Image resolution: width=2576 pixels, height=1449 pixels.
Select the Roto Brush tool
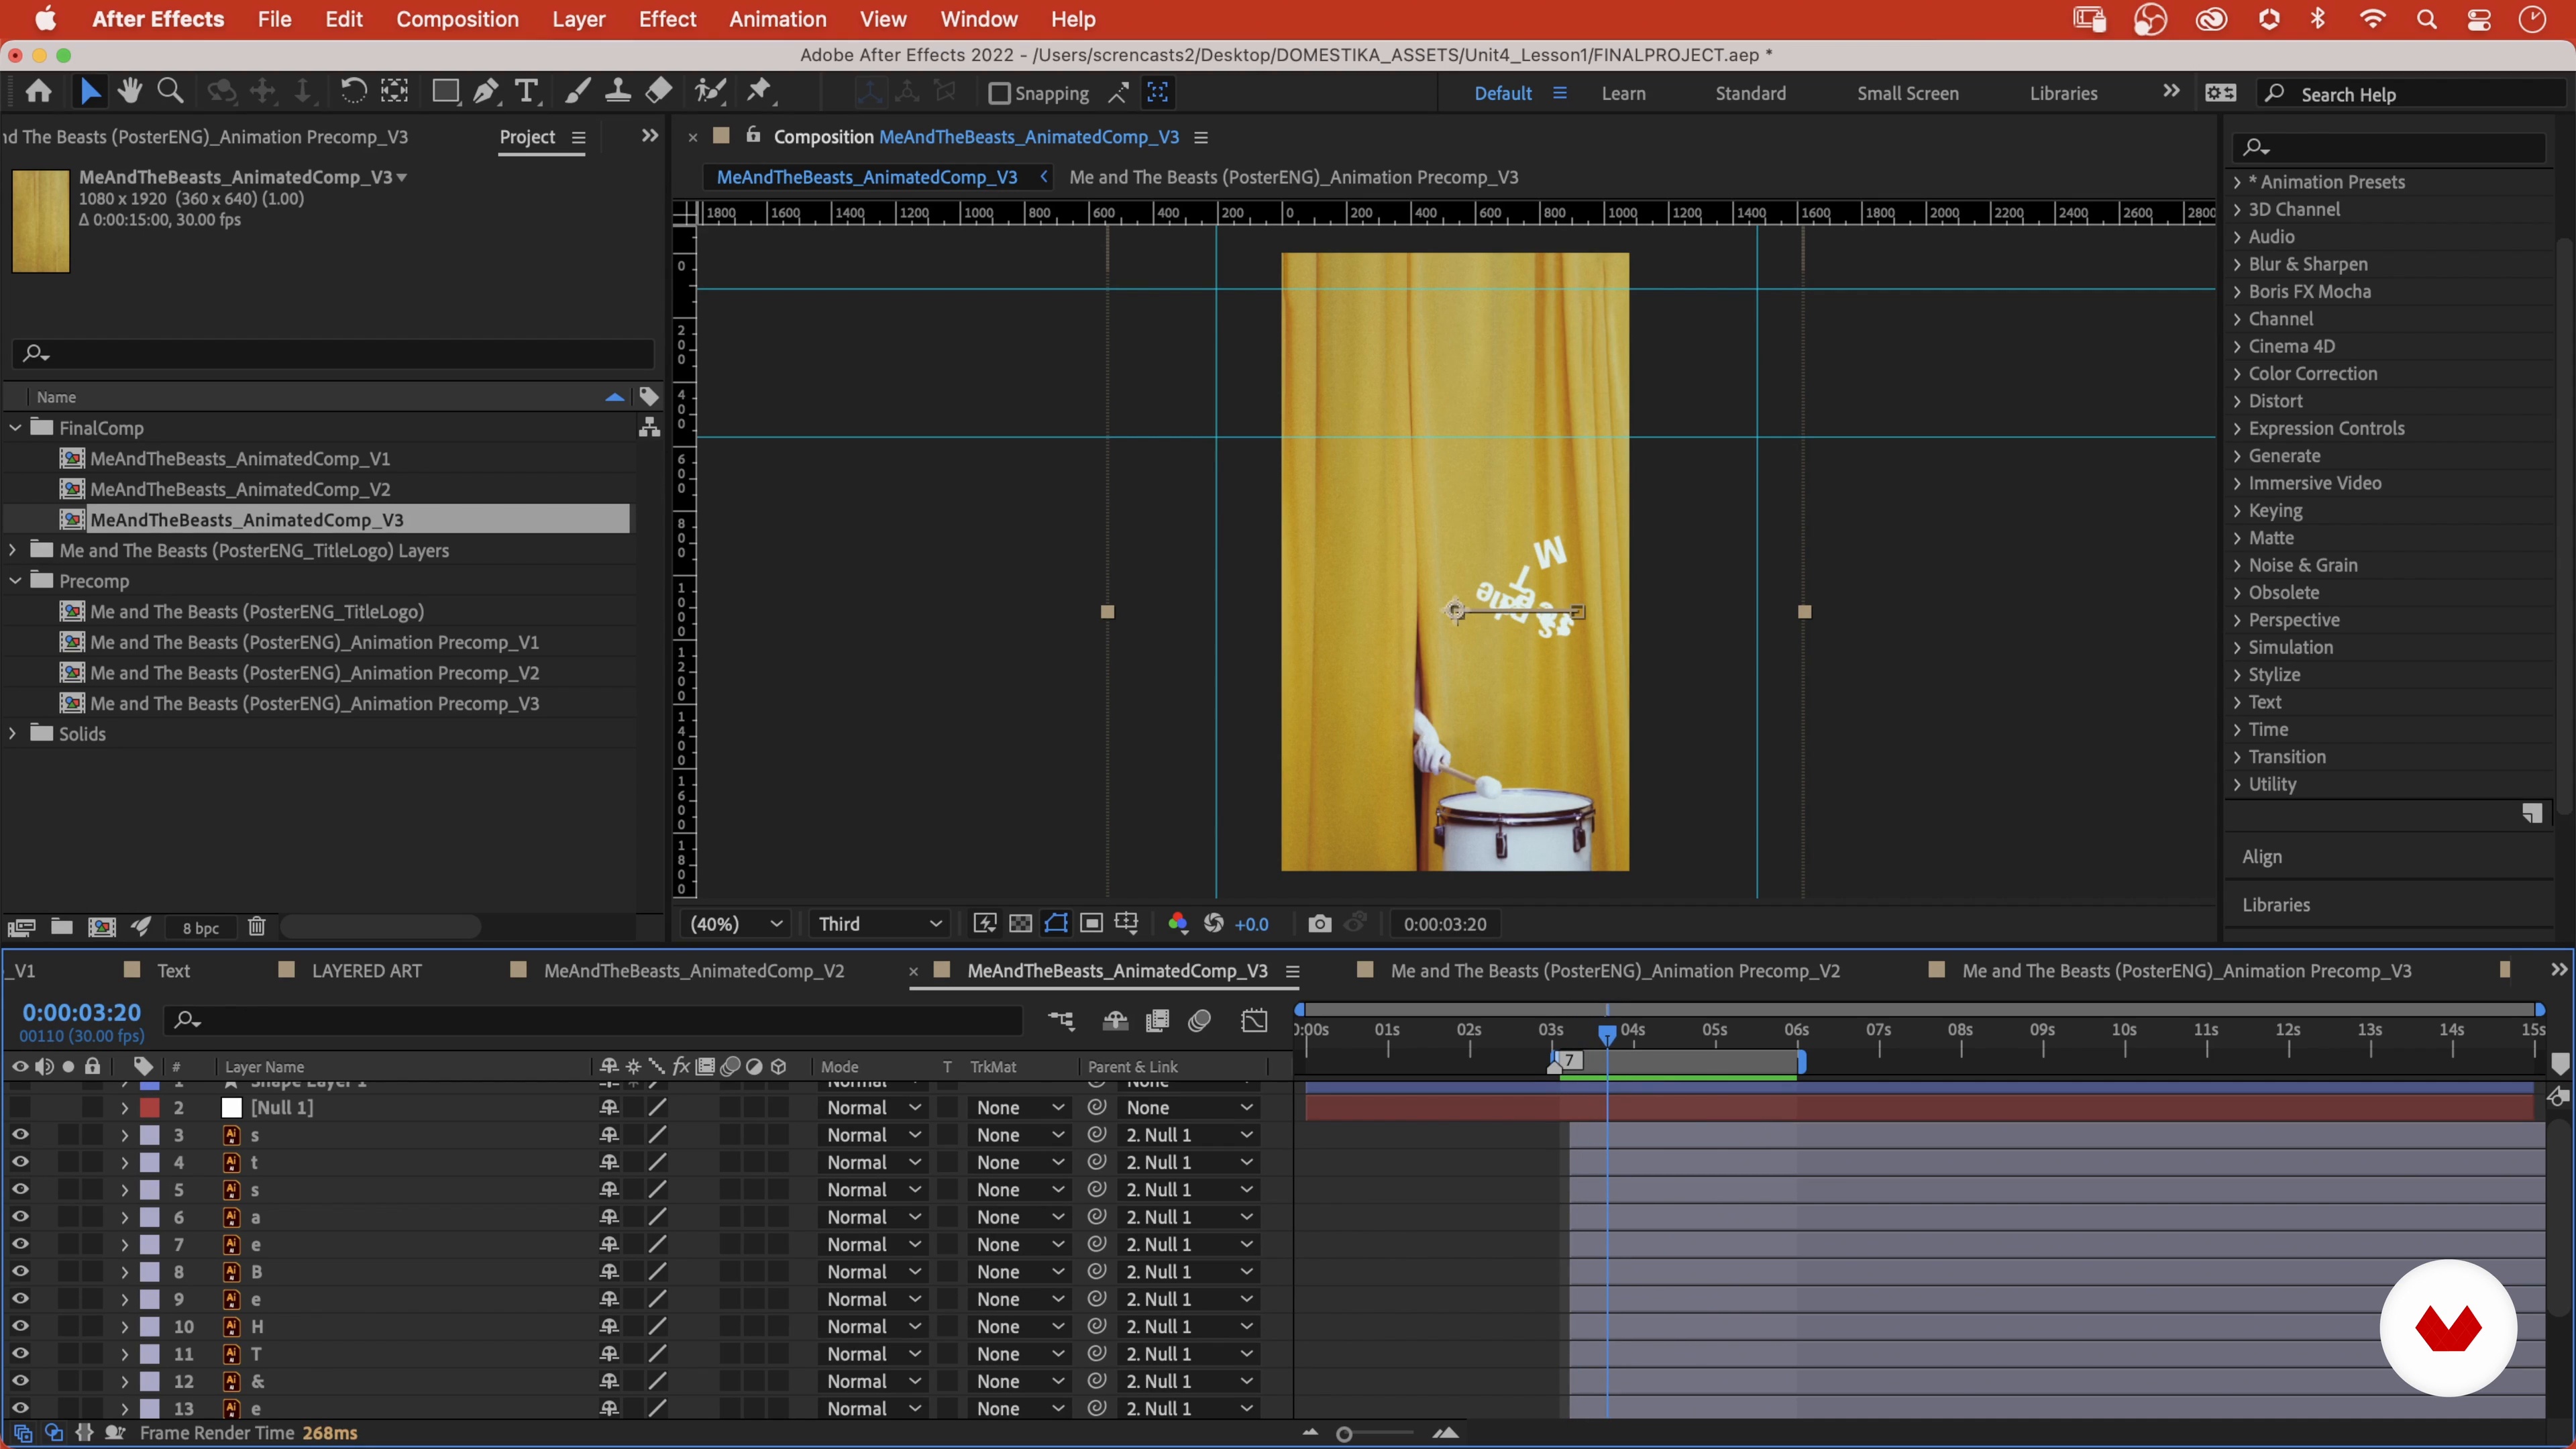(711, 92)
